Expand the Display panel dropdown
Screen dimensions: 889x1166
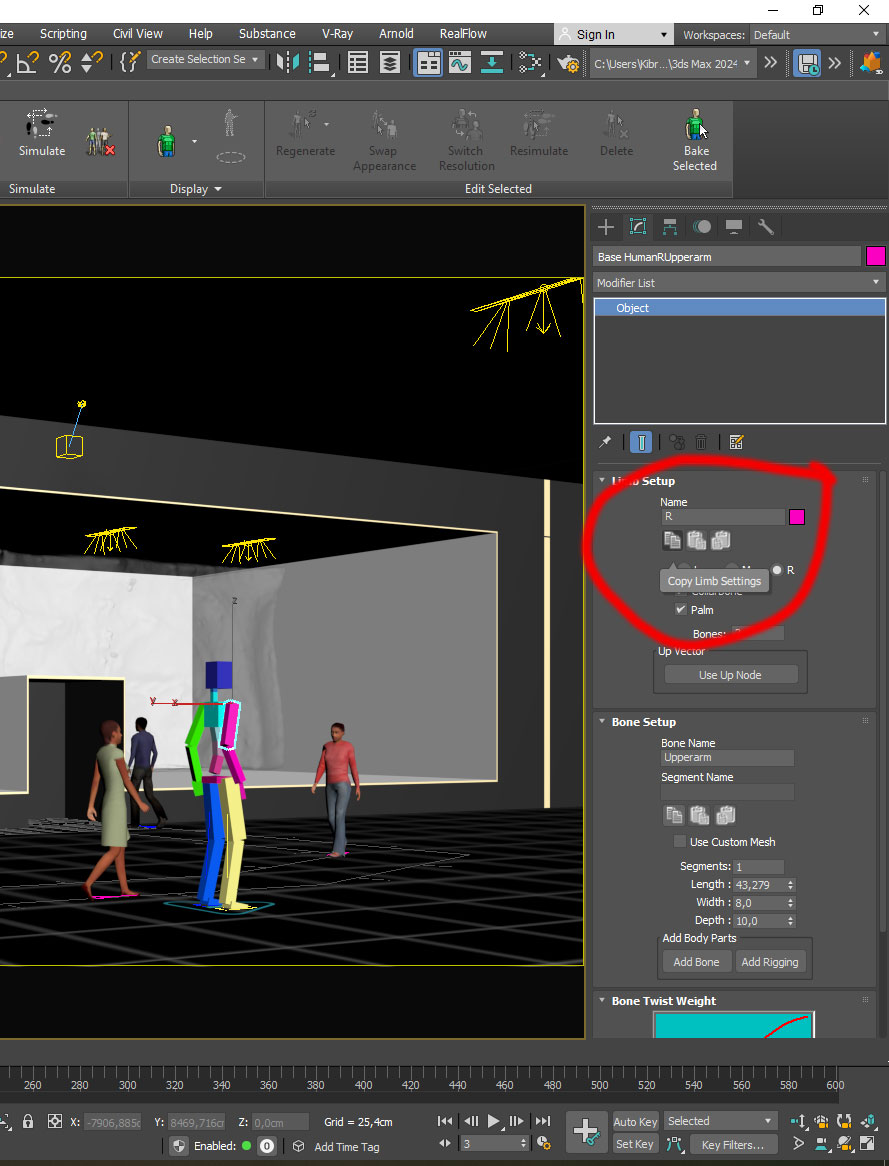196,189
